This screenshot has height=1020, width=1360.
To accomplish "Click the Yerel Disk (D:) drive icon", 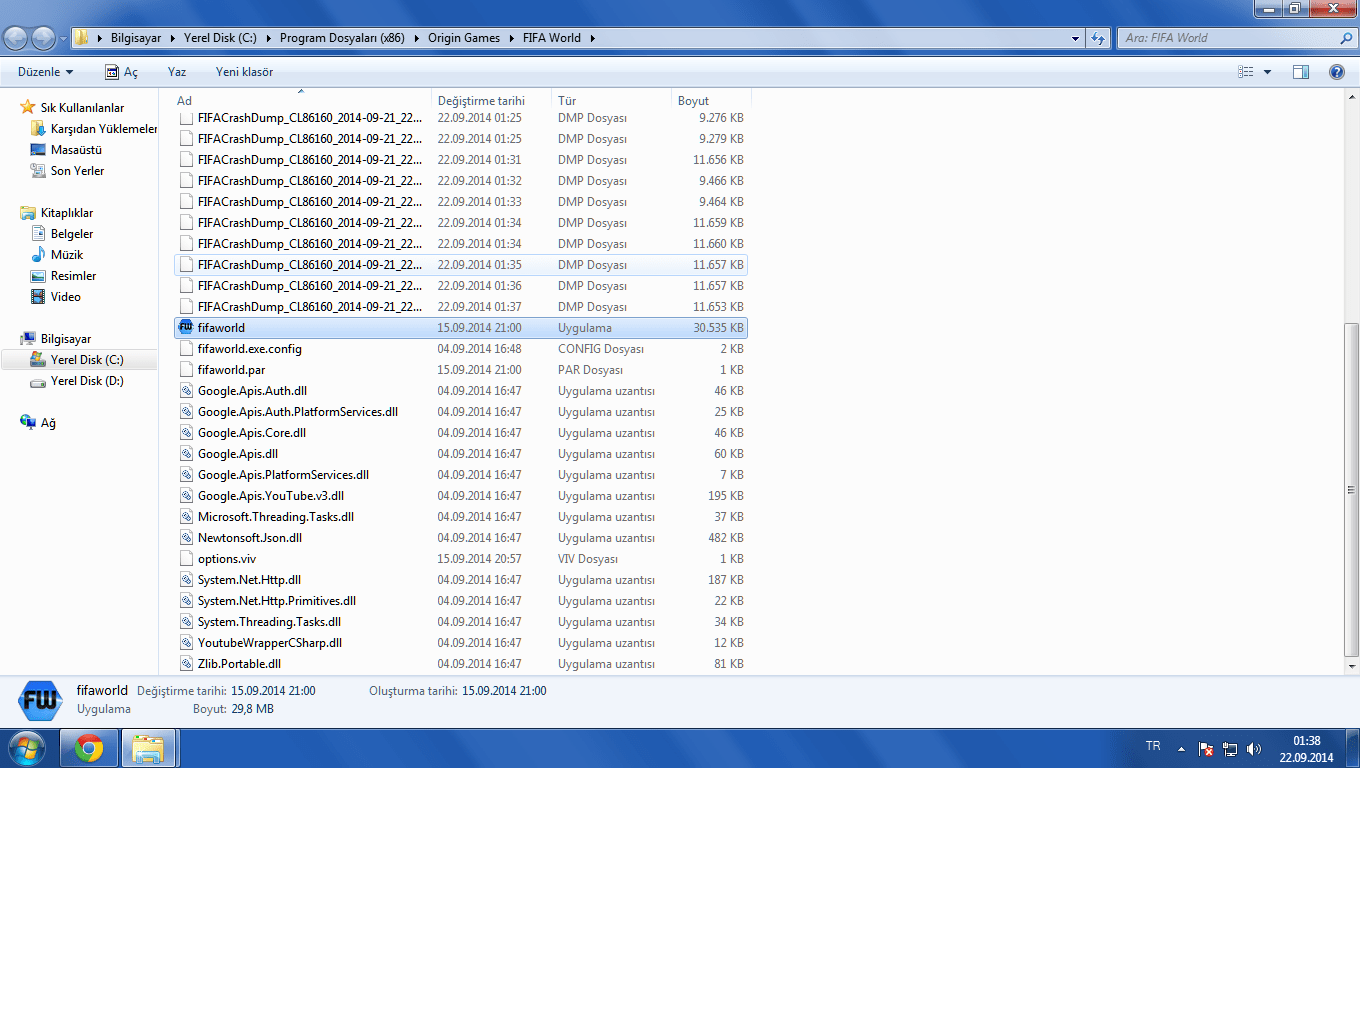I will tap(38, 381).
